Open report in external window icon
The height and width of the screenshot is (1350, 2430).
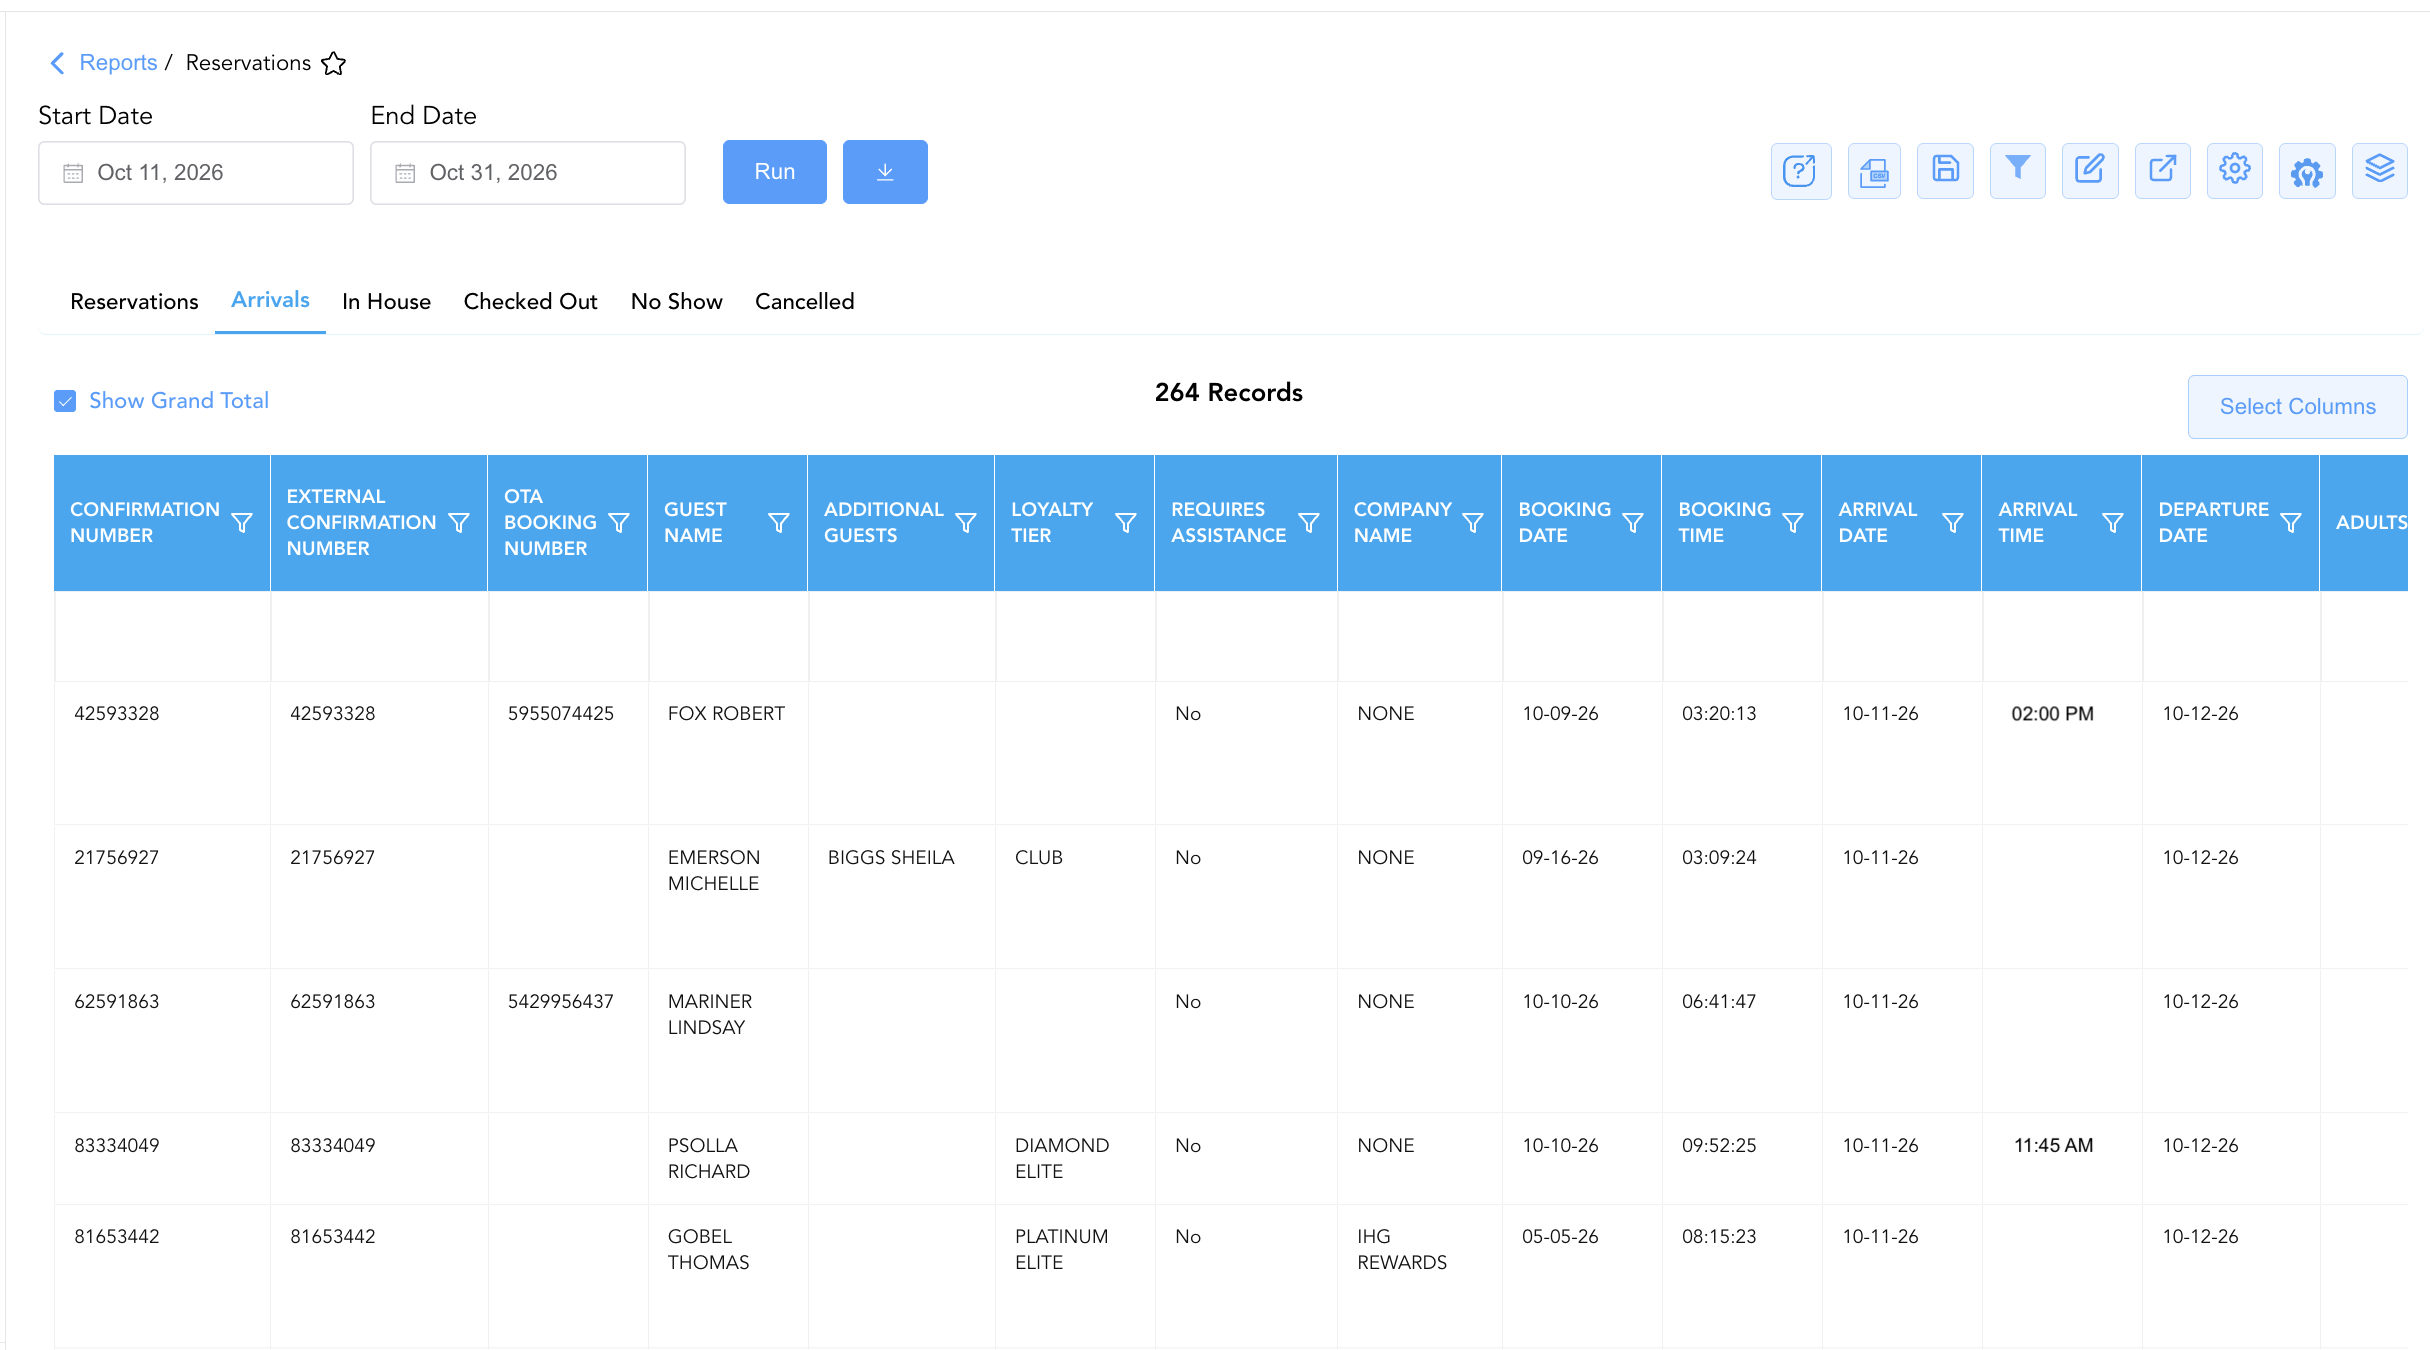tap(2163, 171)
